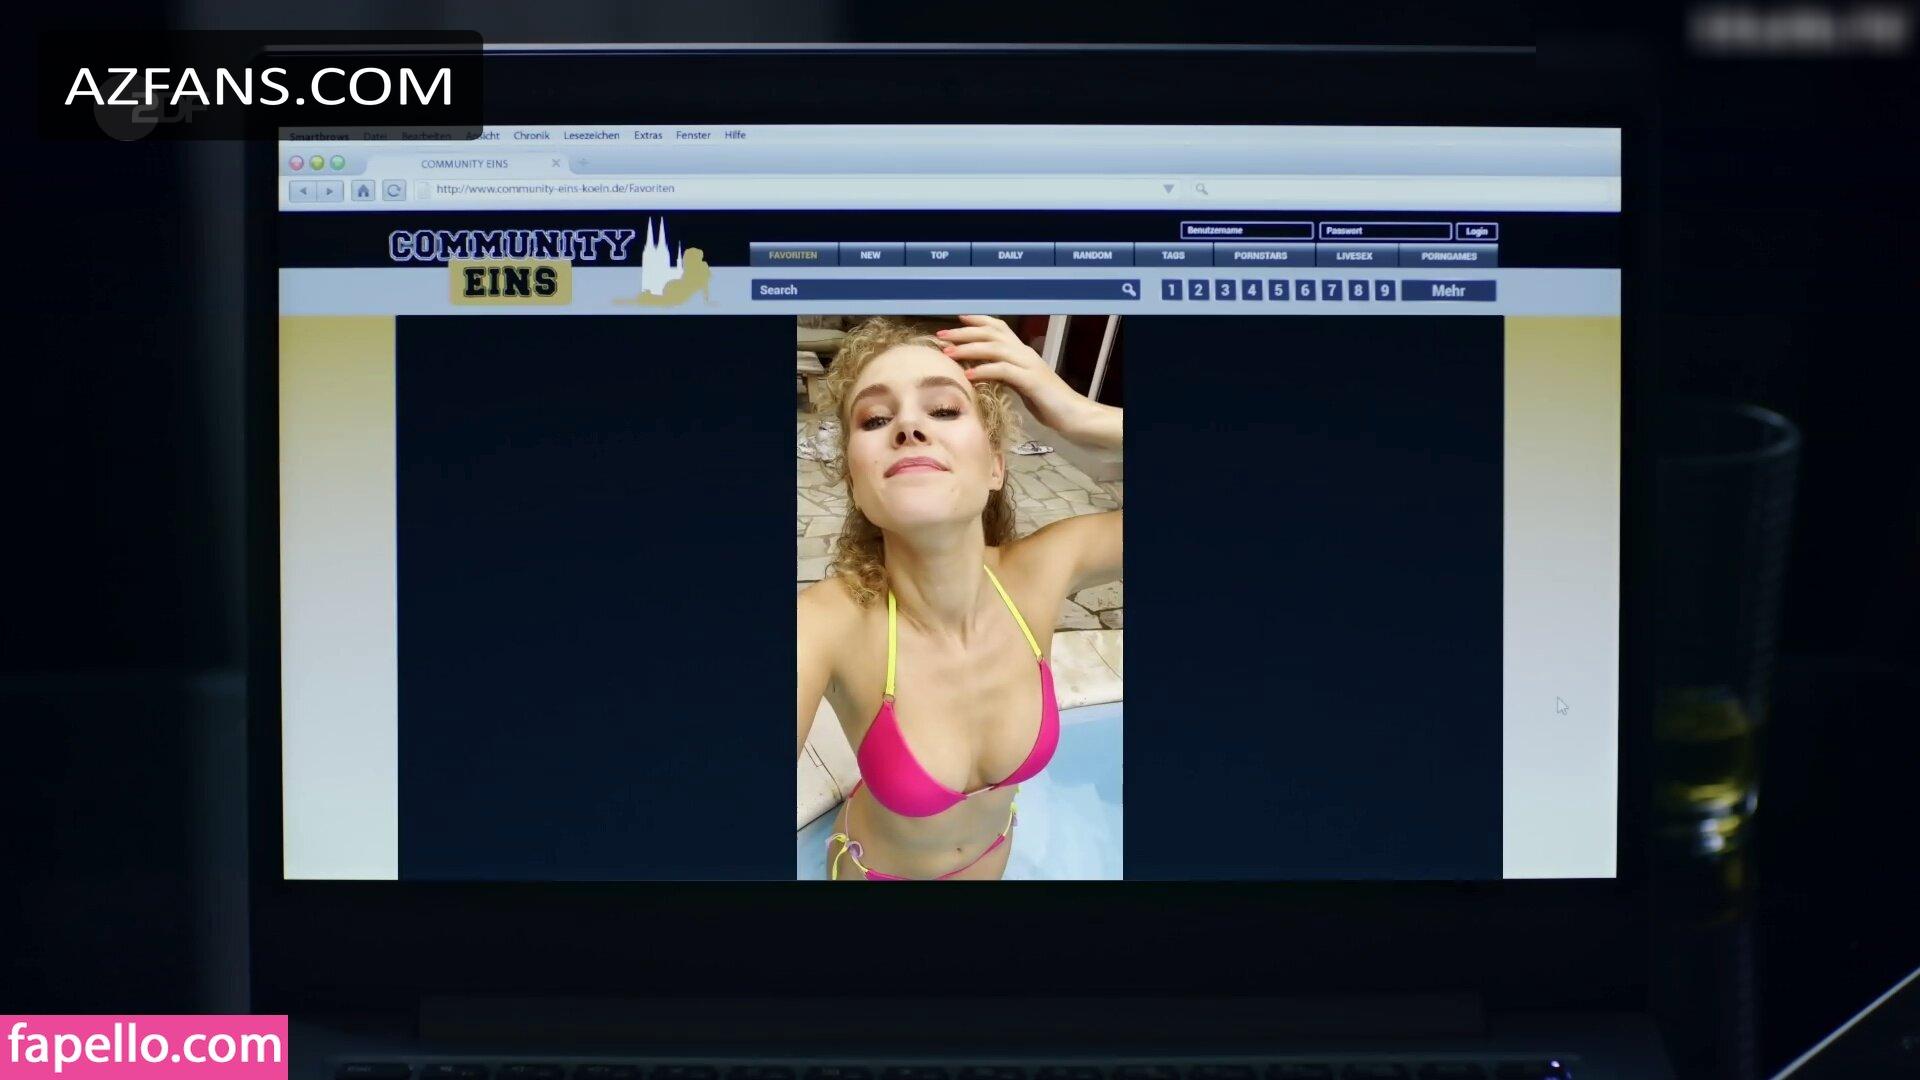Screen dimensions: 1920x1080
Task: Click the Login button
Action: pyautogui.click(x=1476, y=231)
